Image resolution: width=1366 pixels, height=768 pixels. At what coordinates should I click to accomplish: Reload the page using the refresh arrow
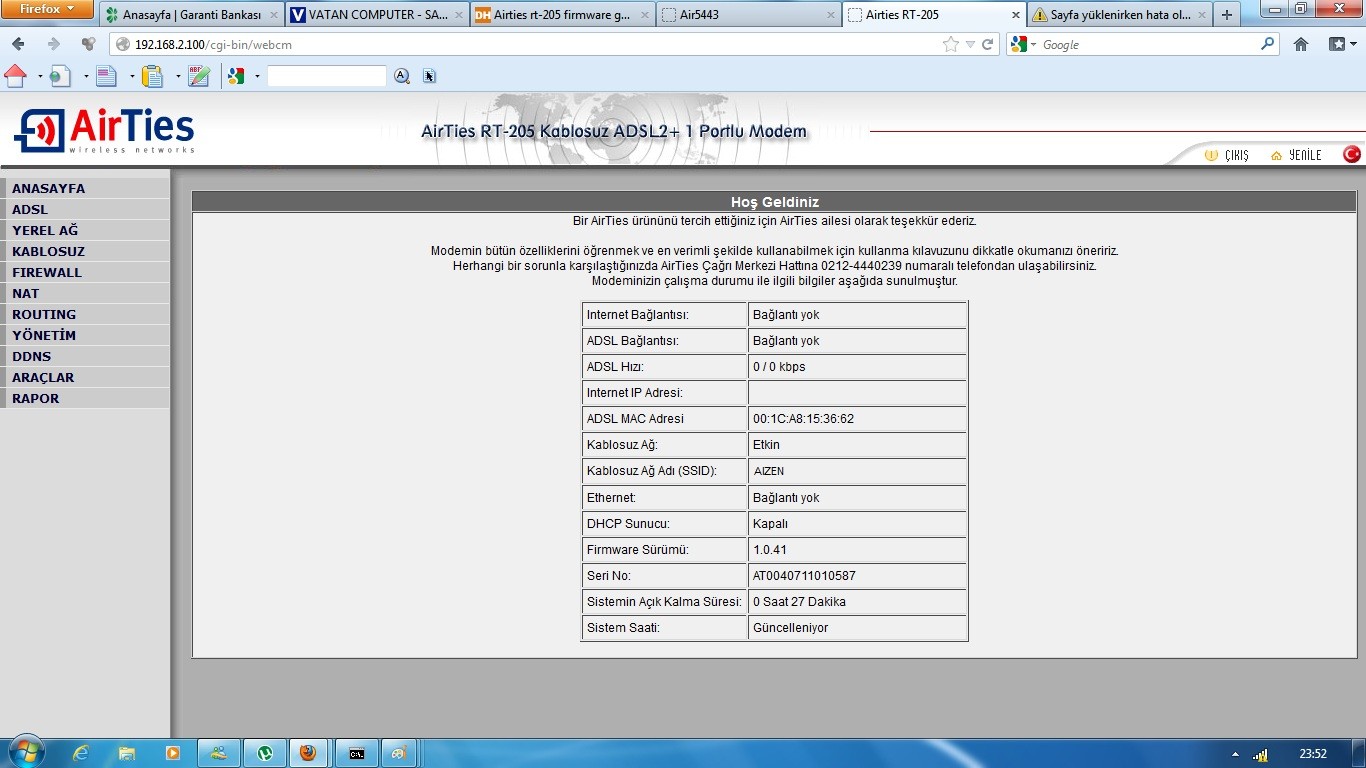987,44
